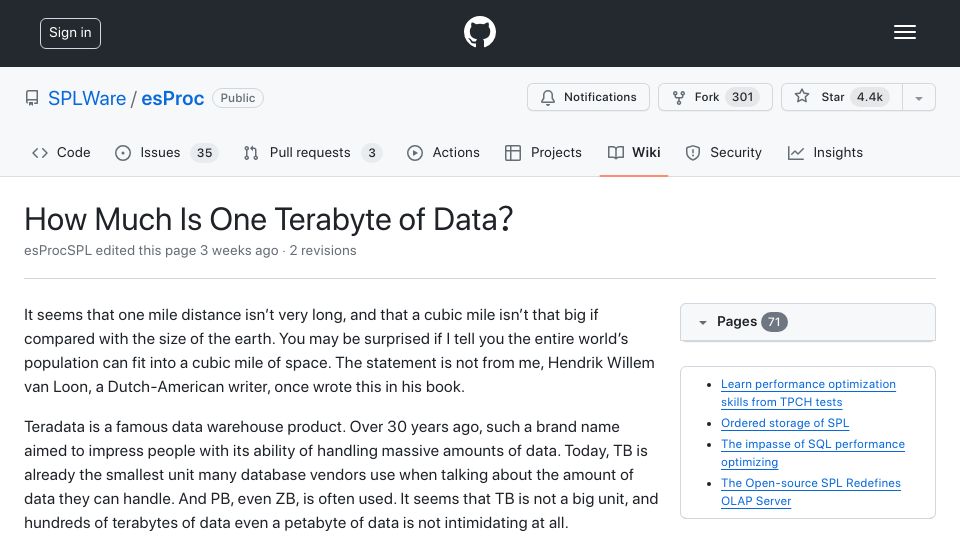
Task: Click 'esProcSPL edited this page' text
Action: tap(110, 250)
